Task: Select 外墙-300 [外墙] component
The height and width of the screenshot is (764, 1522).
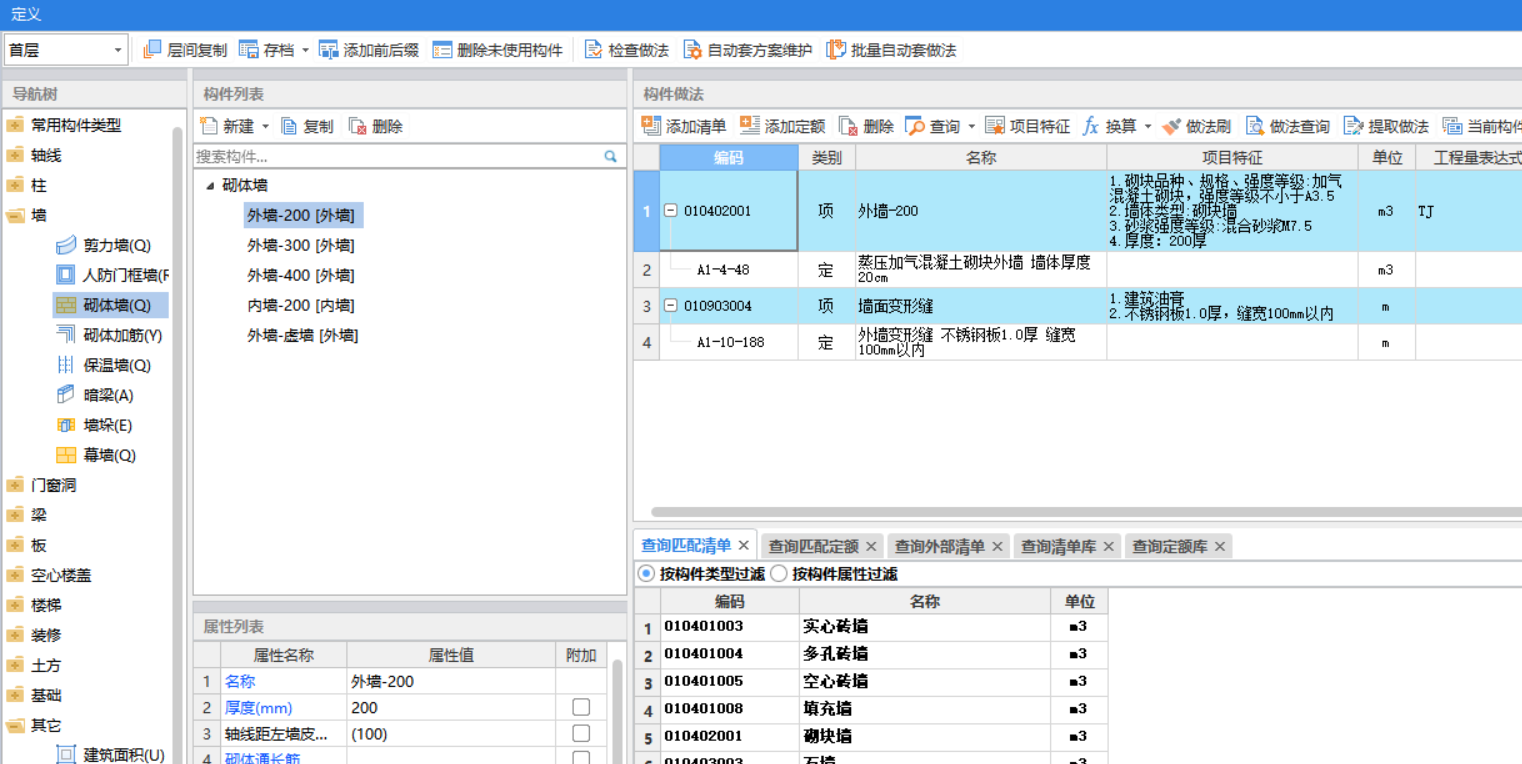Action: pyautogui.click(x=301, y=245)
